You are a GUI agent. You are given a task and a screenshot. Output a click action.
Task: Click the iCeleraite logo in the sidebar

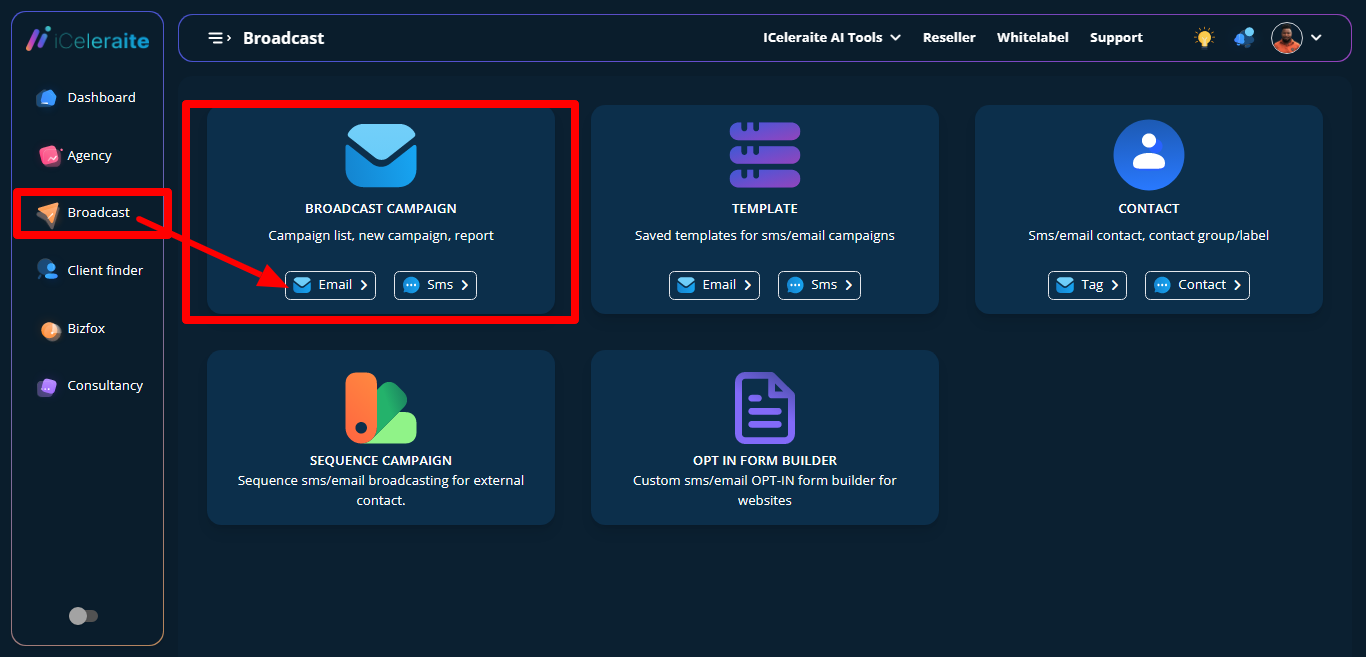pyautogui.click(x=87, y=40)
